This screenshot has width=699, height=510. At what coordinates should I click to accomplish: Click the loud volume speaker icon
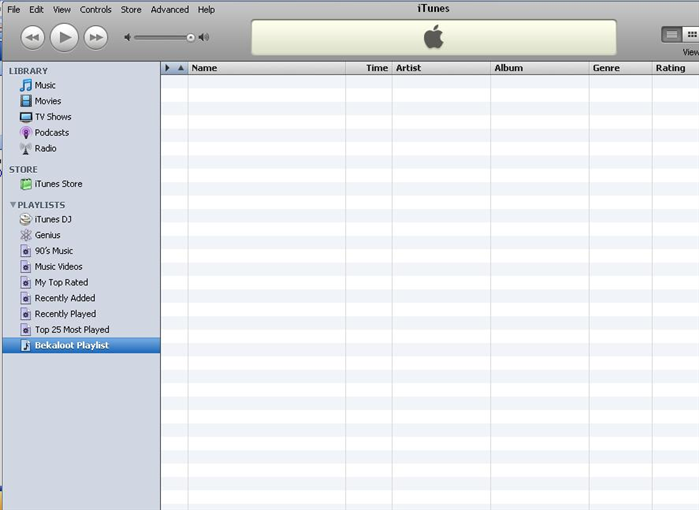(204, 37)
